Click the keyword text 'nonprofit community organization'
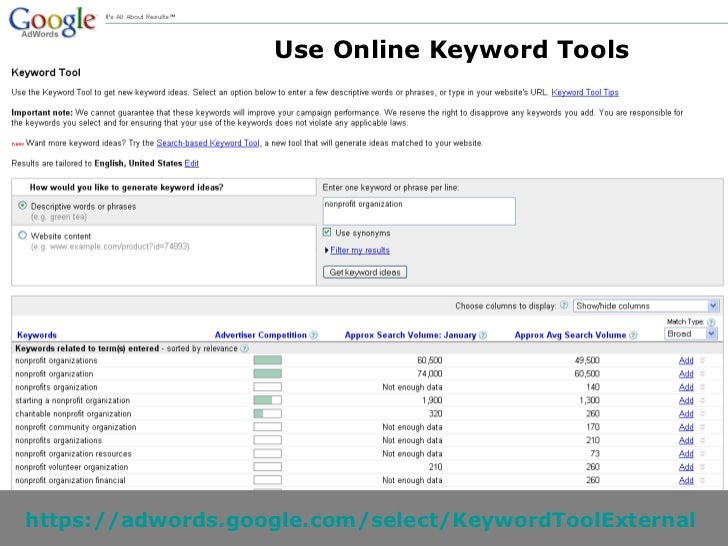The image size is (728, 546). [x=76, y=427]
